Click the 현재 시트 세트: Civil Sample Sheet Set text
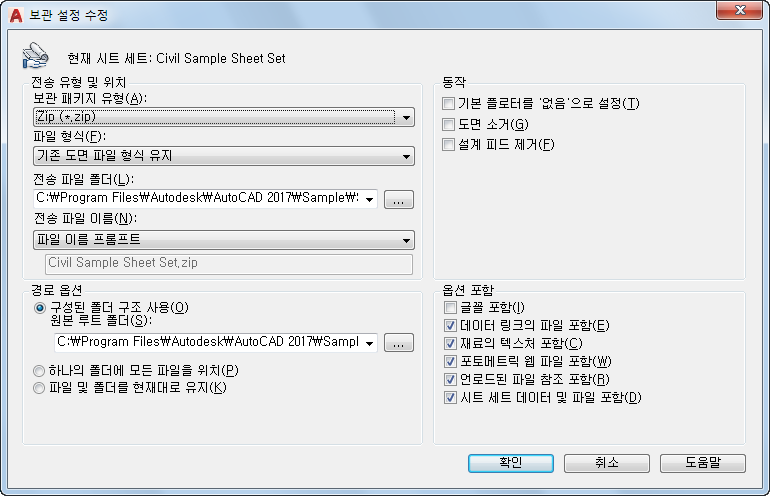Image resolution: width=770 pixels, height=496 pixels. click(x=176, y=58)
